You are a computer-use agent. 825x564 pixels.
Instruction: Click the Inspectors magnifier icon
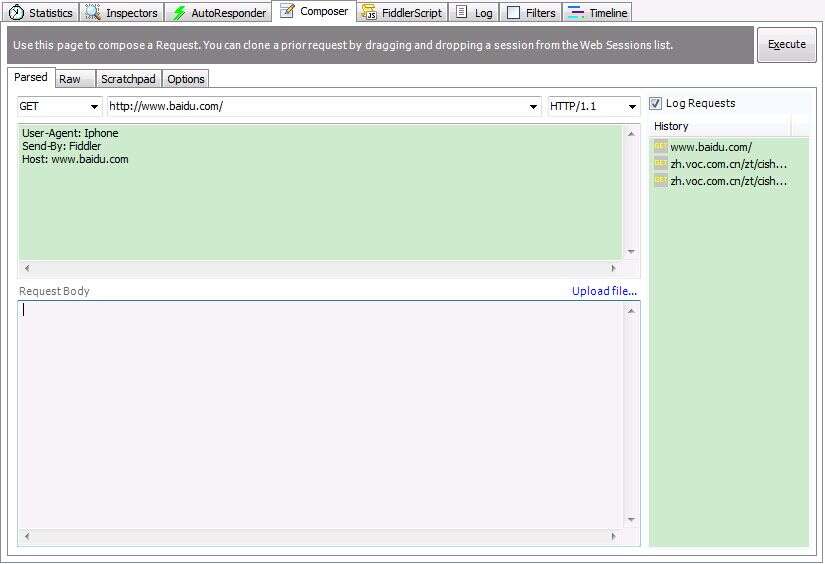(x=93, y=12)
